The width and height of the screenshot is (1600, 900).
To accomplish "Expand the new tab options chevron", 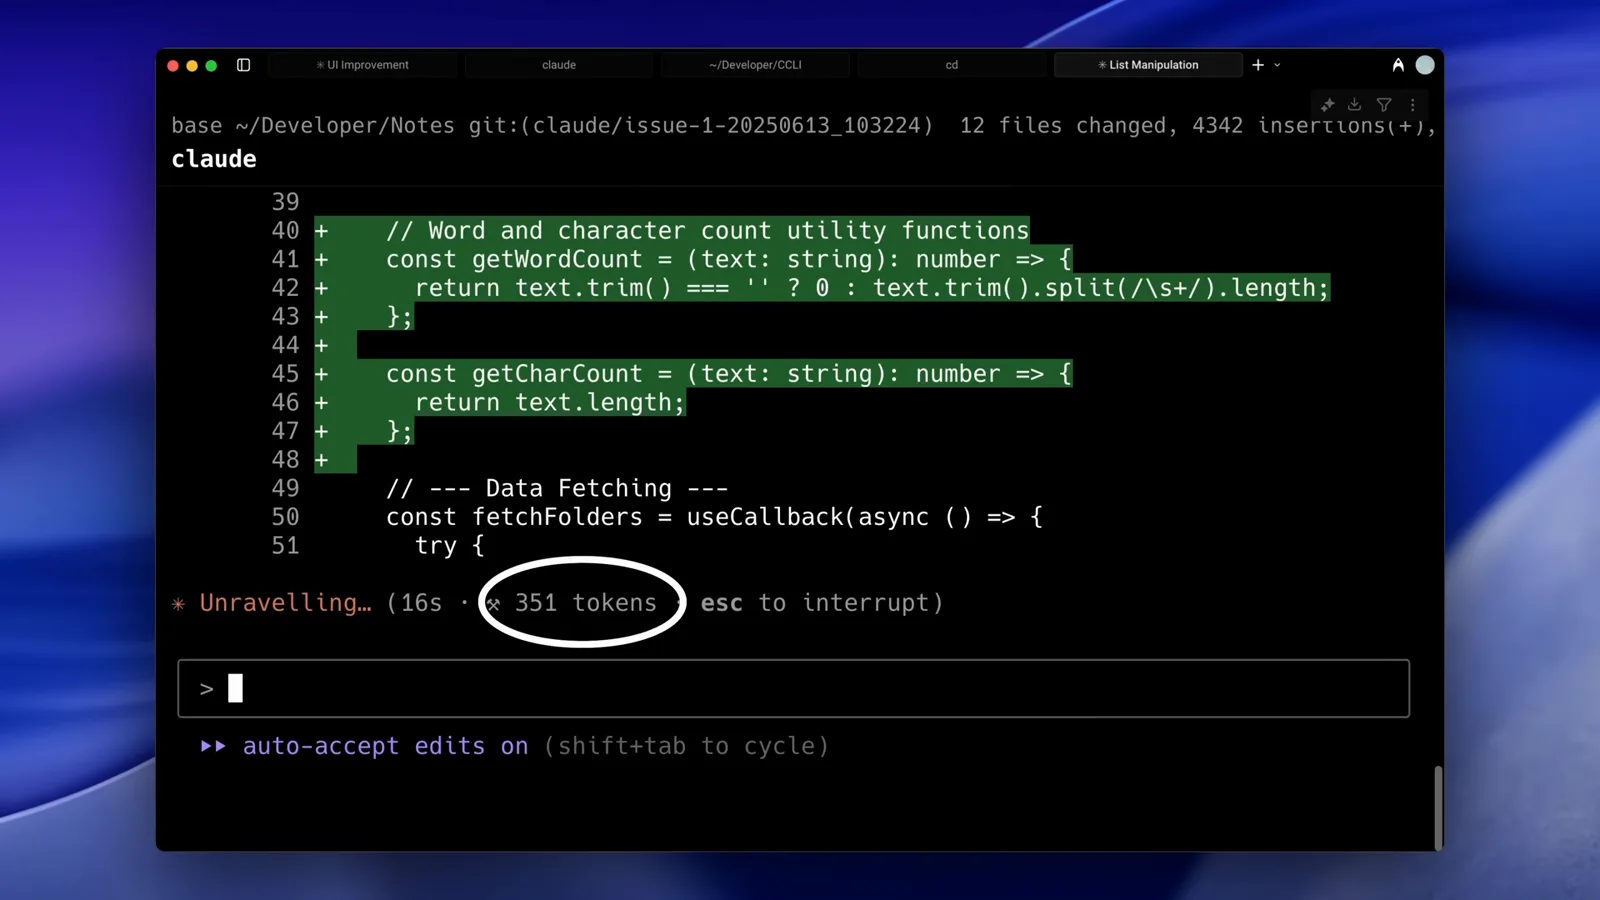I will (x=1277, y=65).
